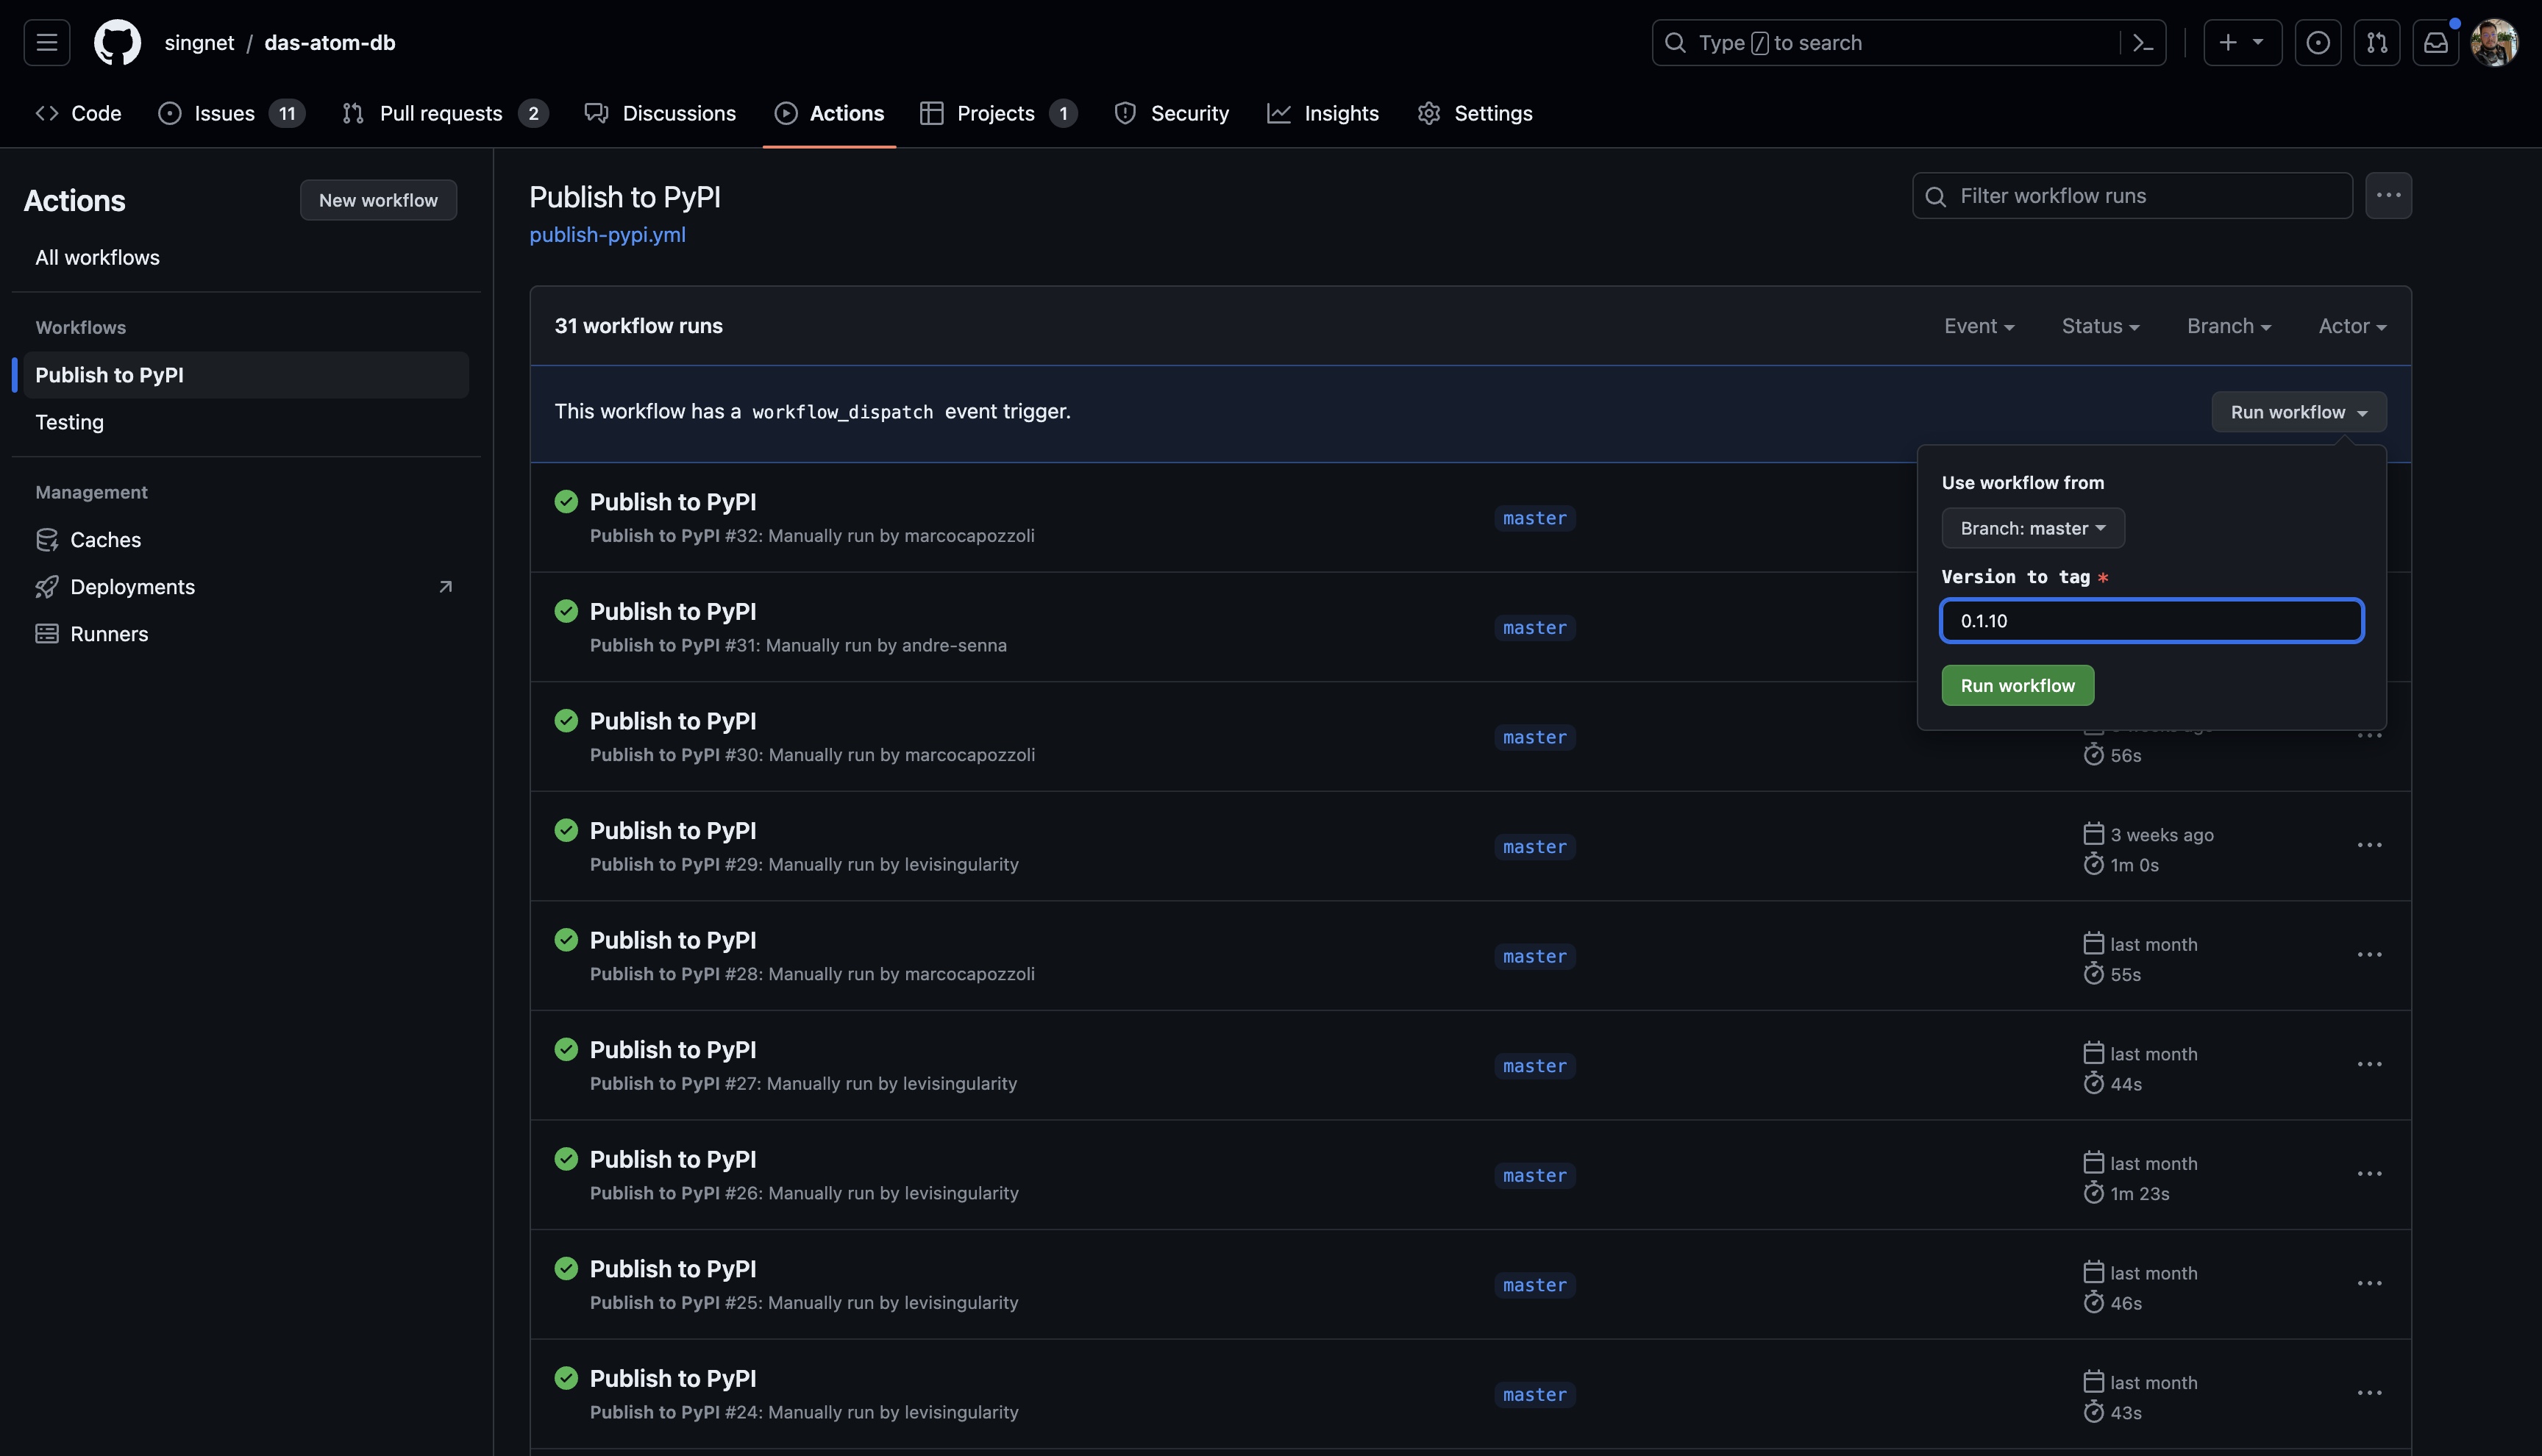Viewport: 2542px width, 1456px height.
Task: Open Caches in the Management section
Action: coord(245,540)
